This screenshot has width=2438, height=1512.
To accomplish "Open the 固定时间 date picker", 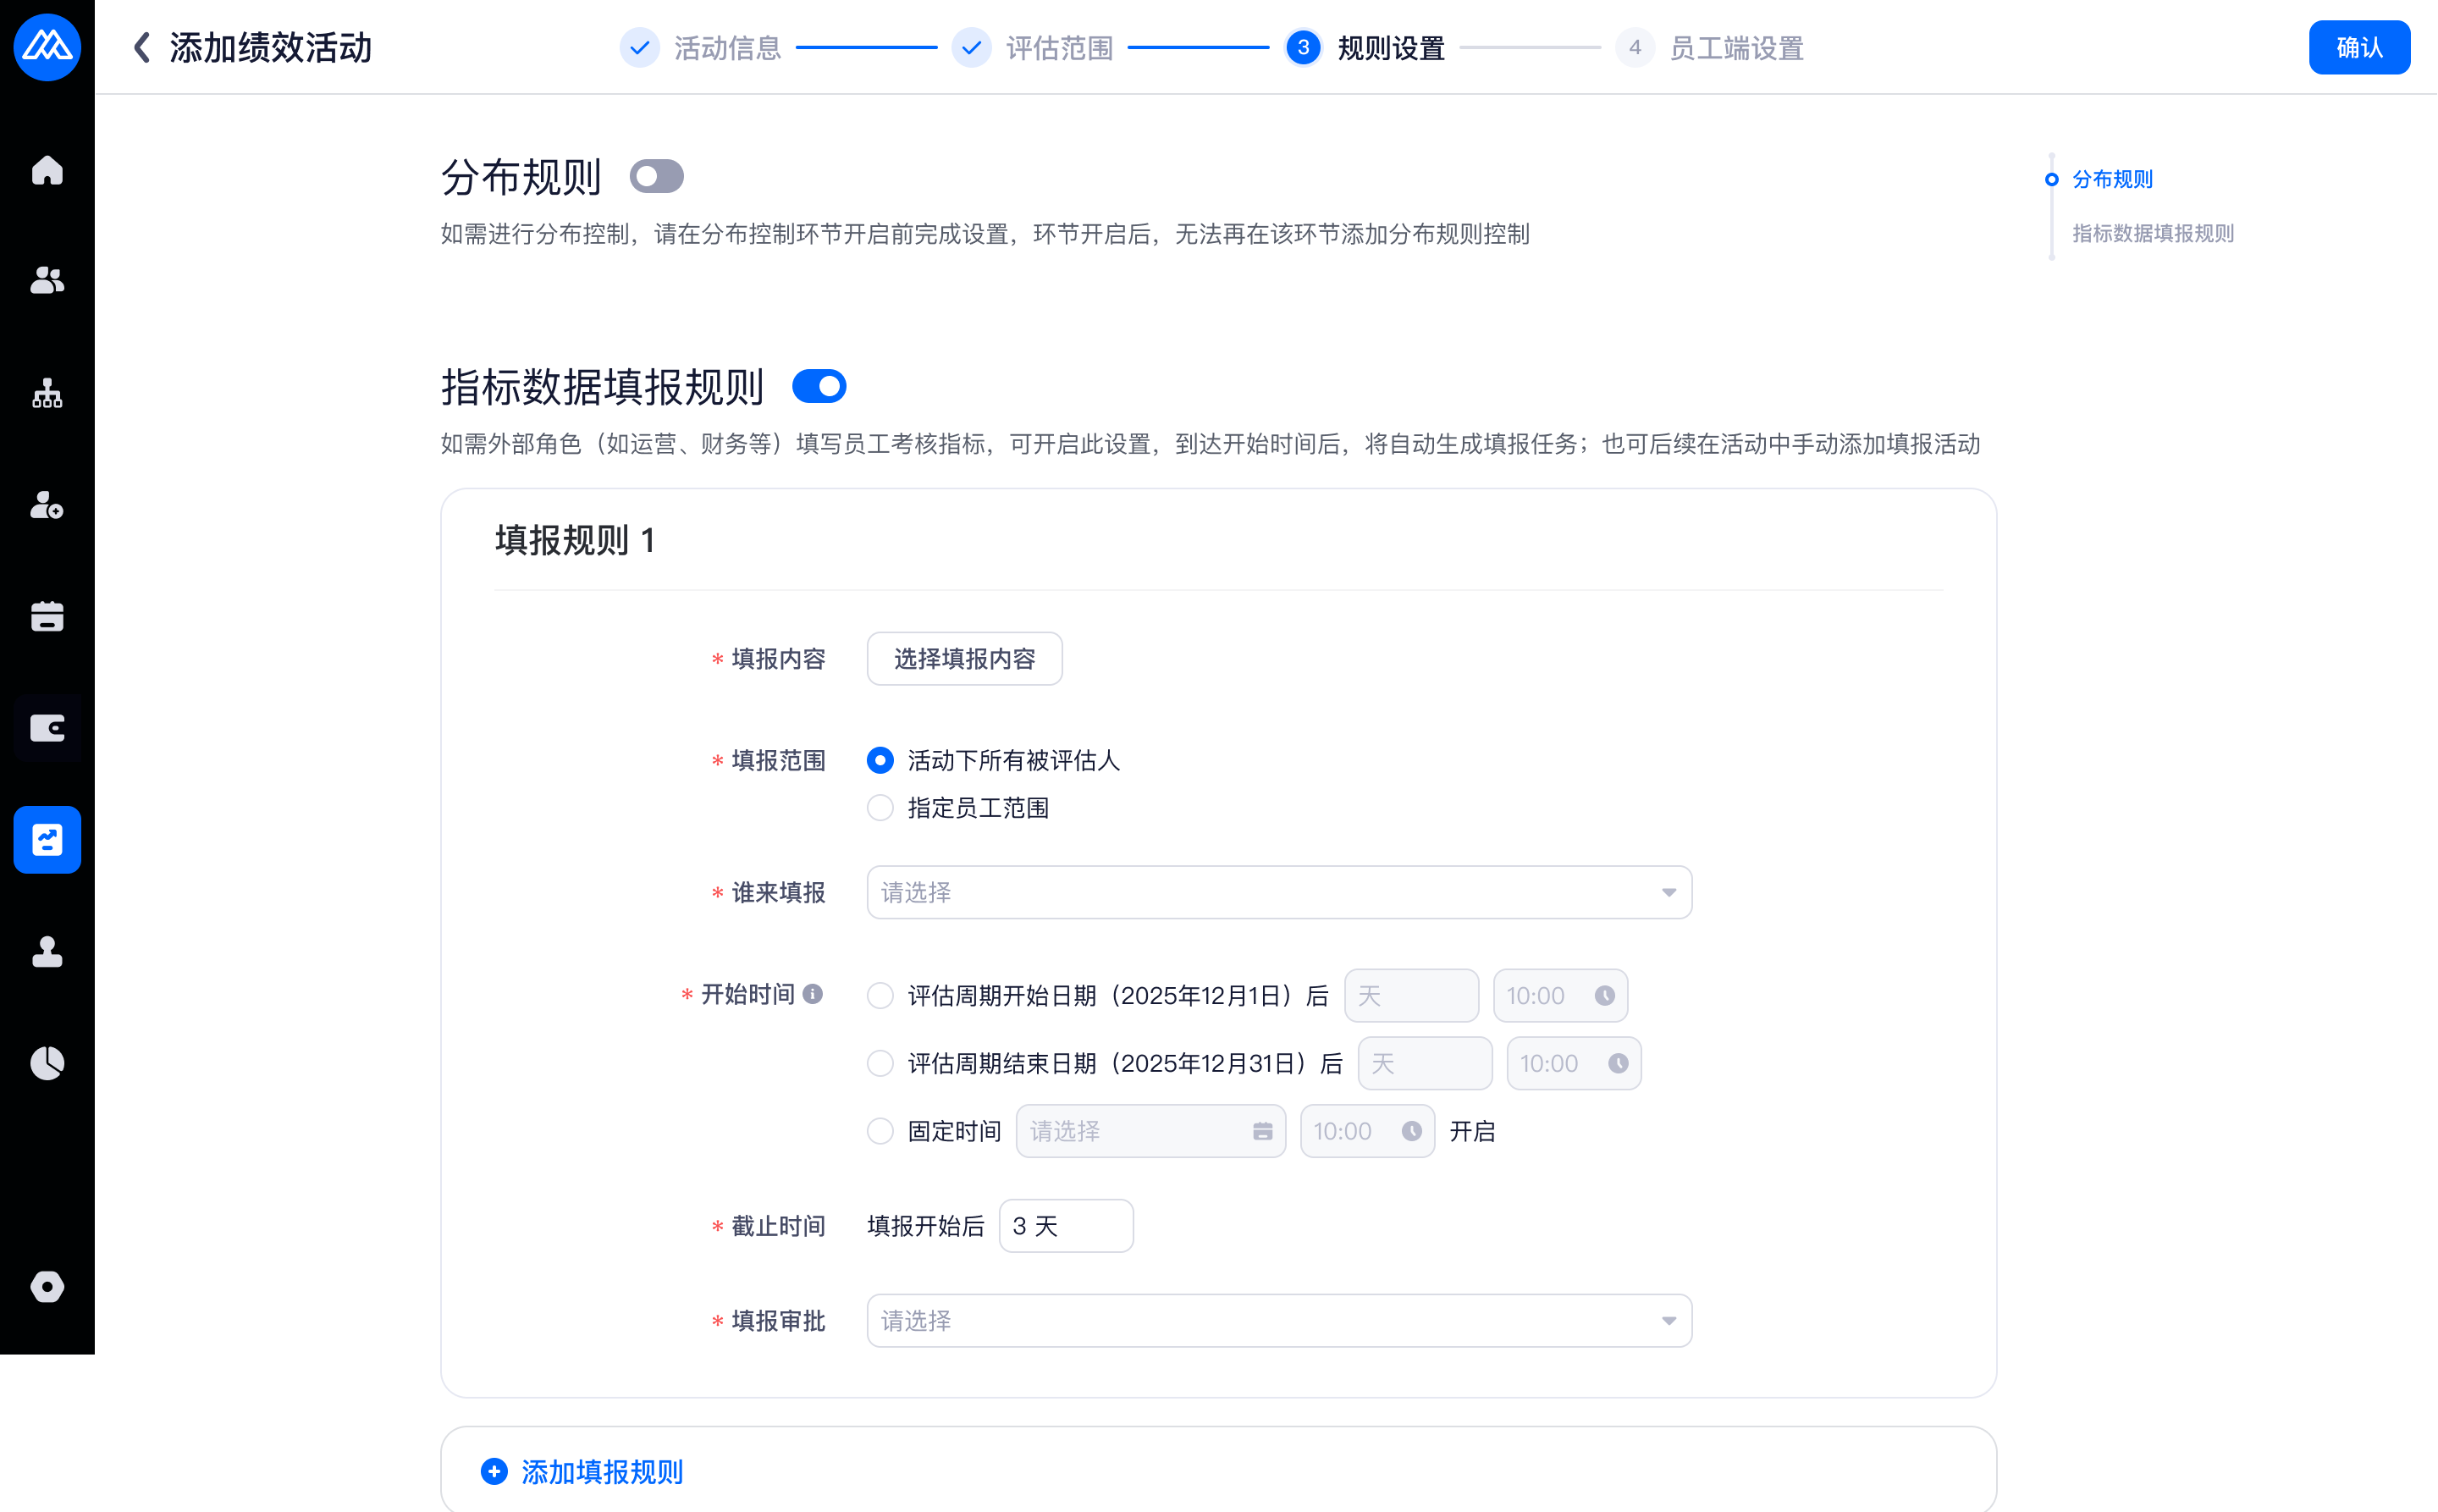I will click(x=1150, y=1131).
